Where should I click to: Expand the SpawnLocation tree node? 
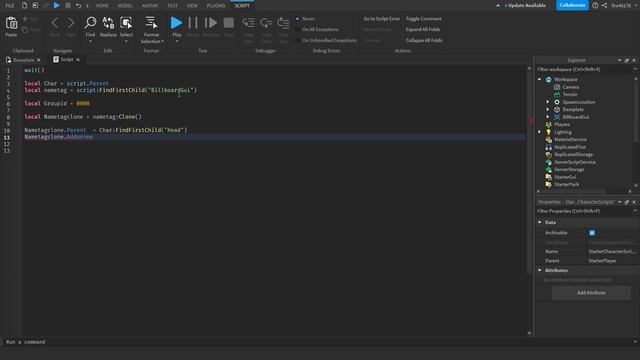coord(548,102)
